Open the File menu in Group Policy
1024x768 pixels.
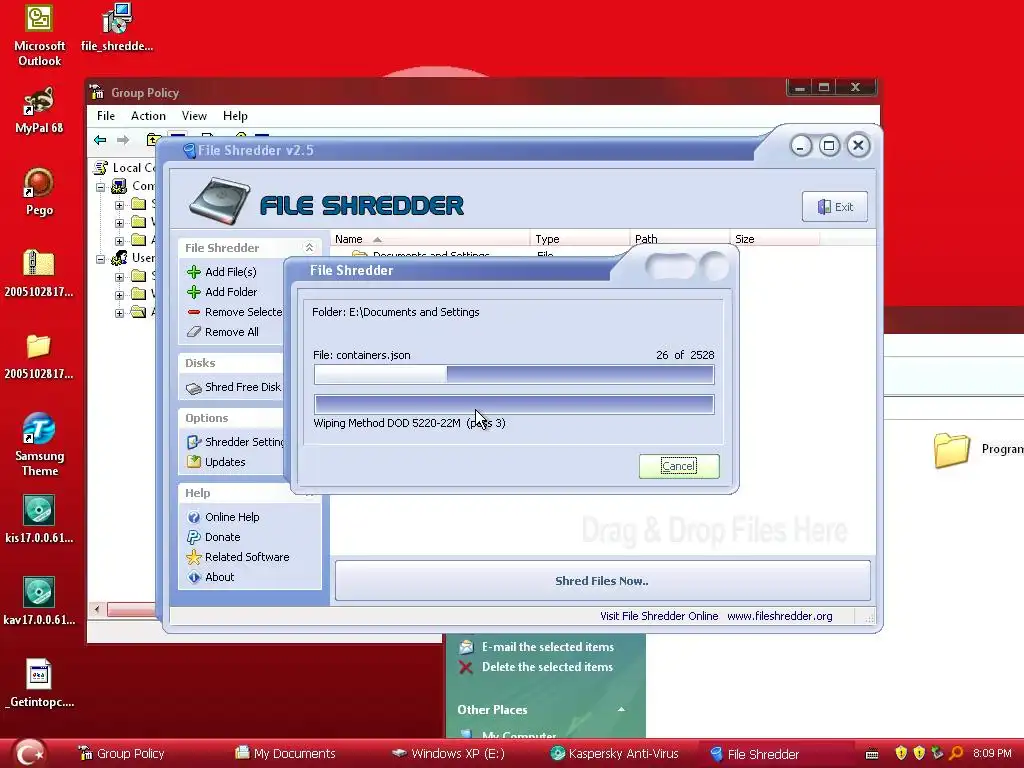pos(106,116)
